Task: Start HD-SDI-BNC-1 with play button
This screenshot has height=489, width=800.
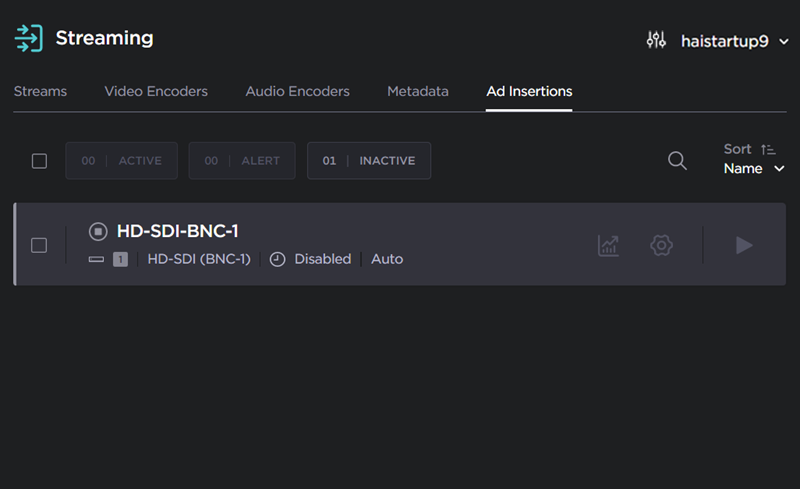Action: pyautogui.click(x=744, y=245)
